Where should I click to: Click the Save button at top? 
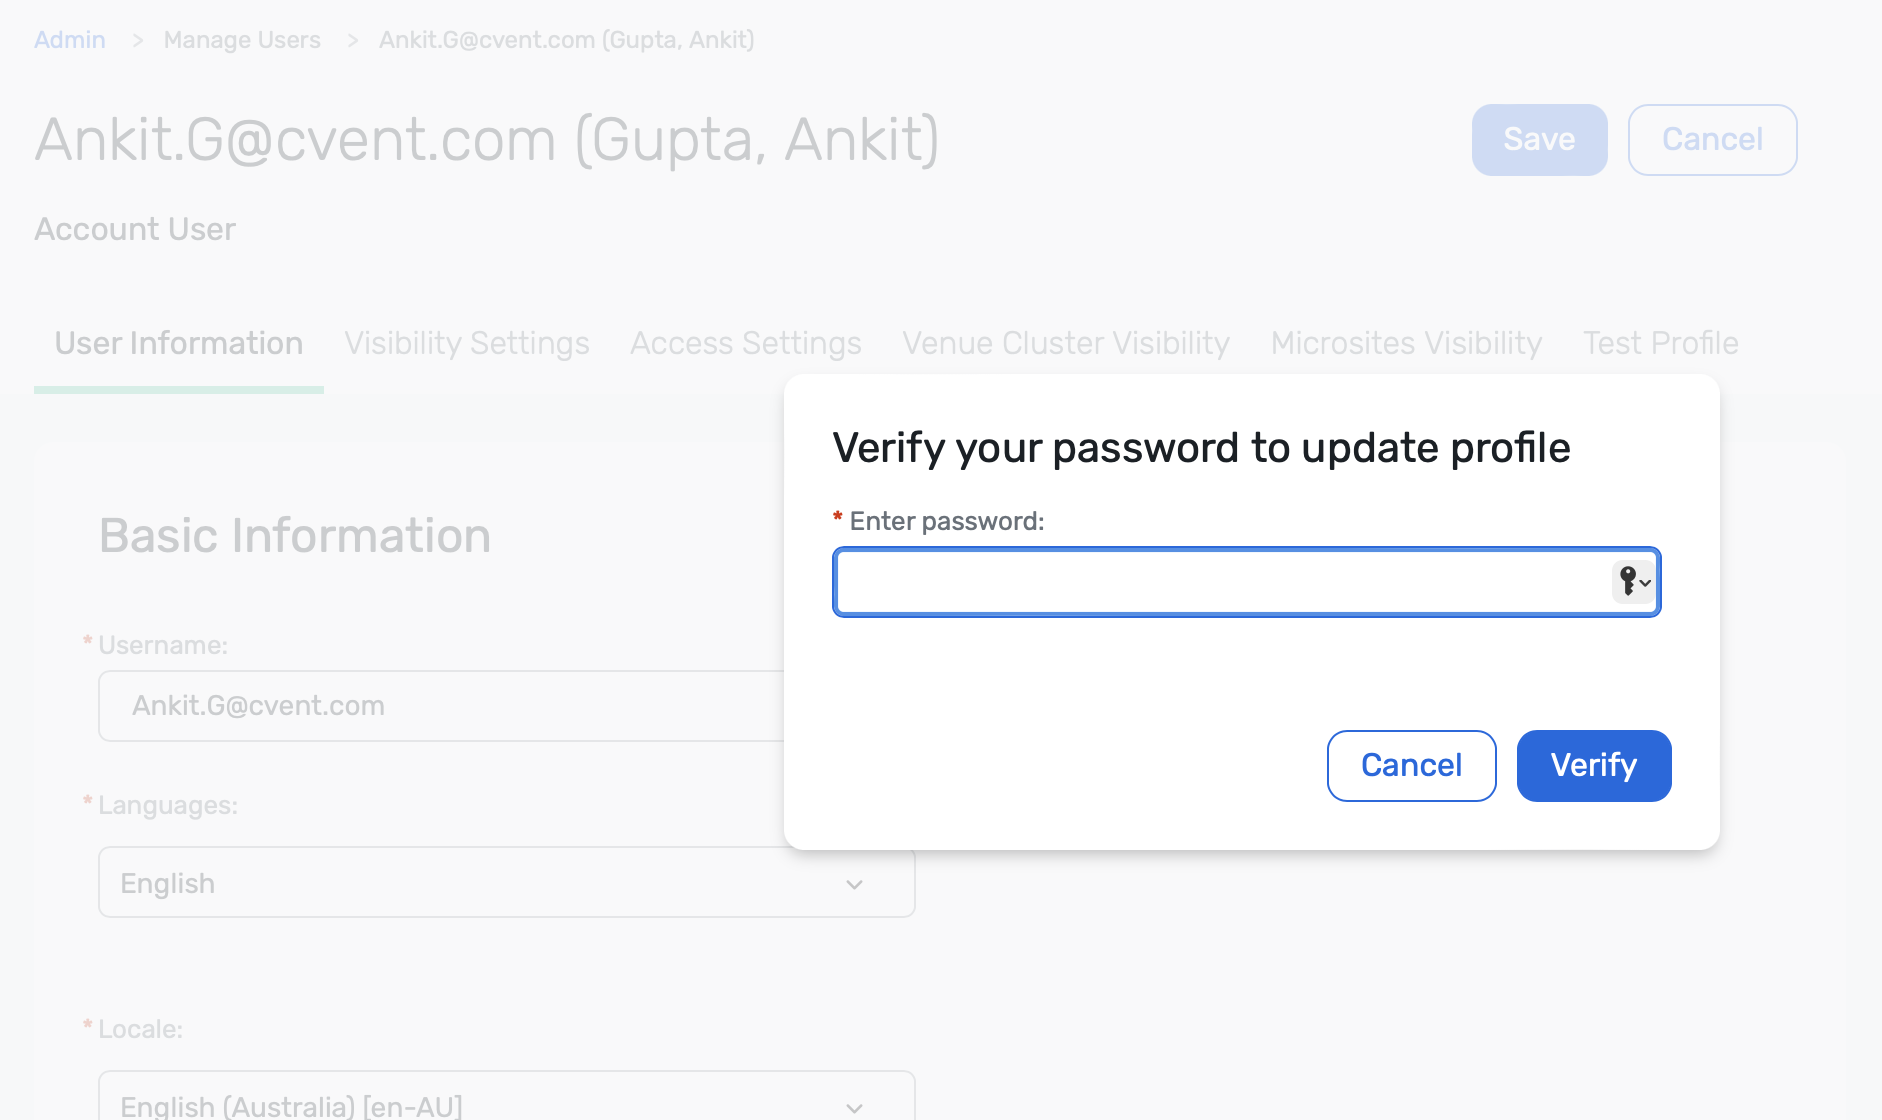coord(1539,139)
